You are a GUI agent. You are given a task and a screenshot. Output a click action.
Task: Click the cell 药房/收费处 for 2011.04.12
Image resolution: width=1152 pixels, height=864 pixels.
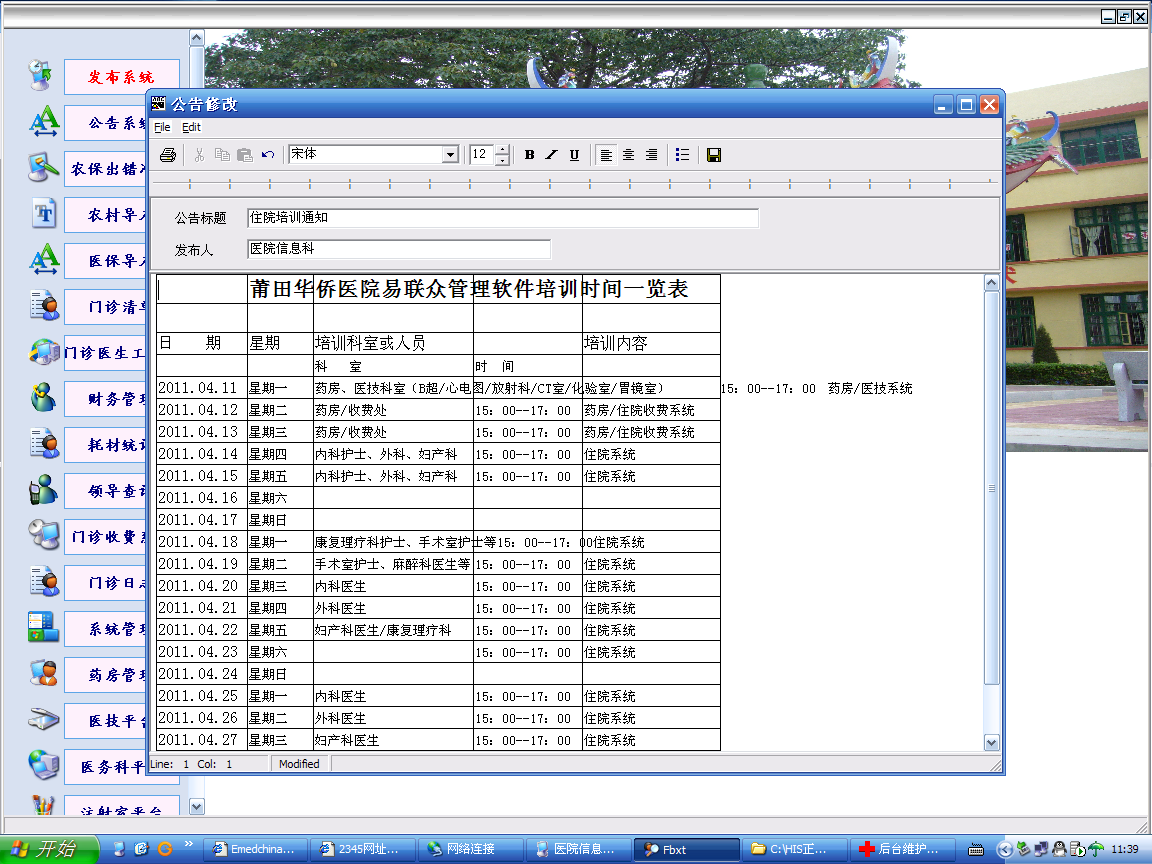393,410
